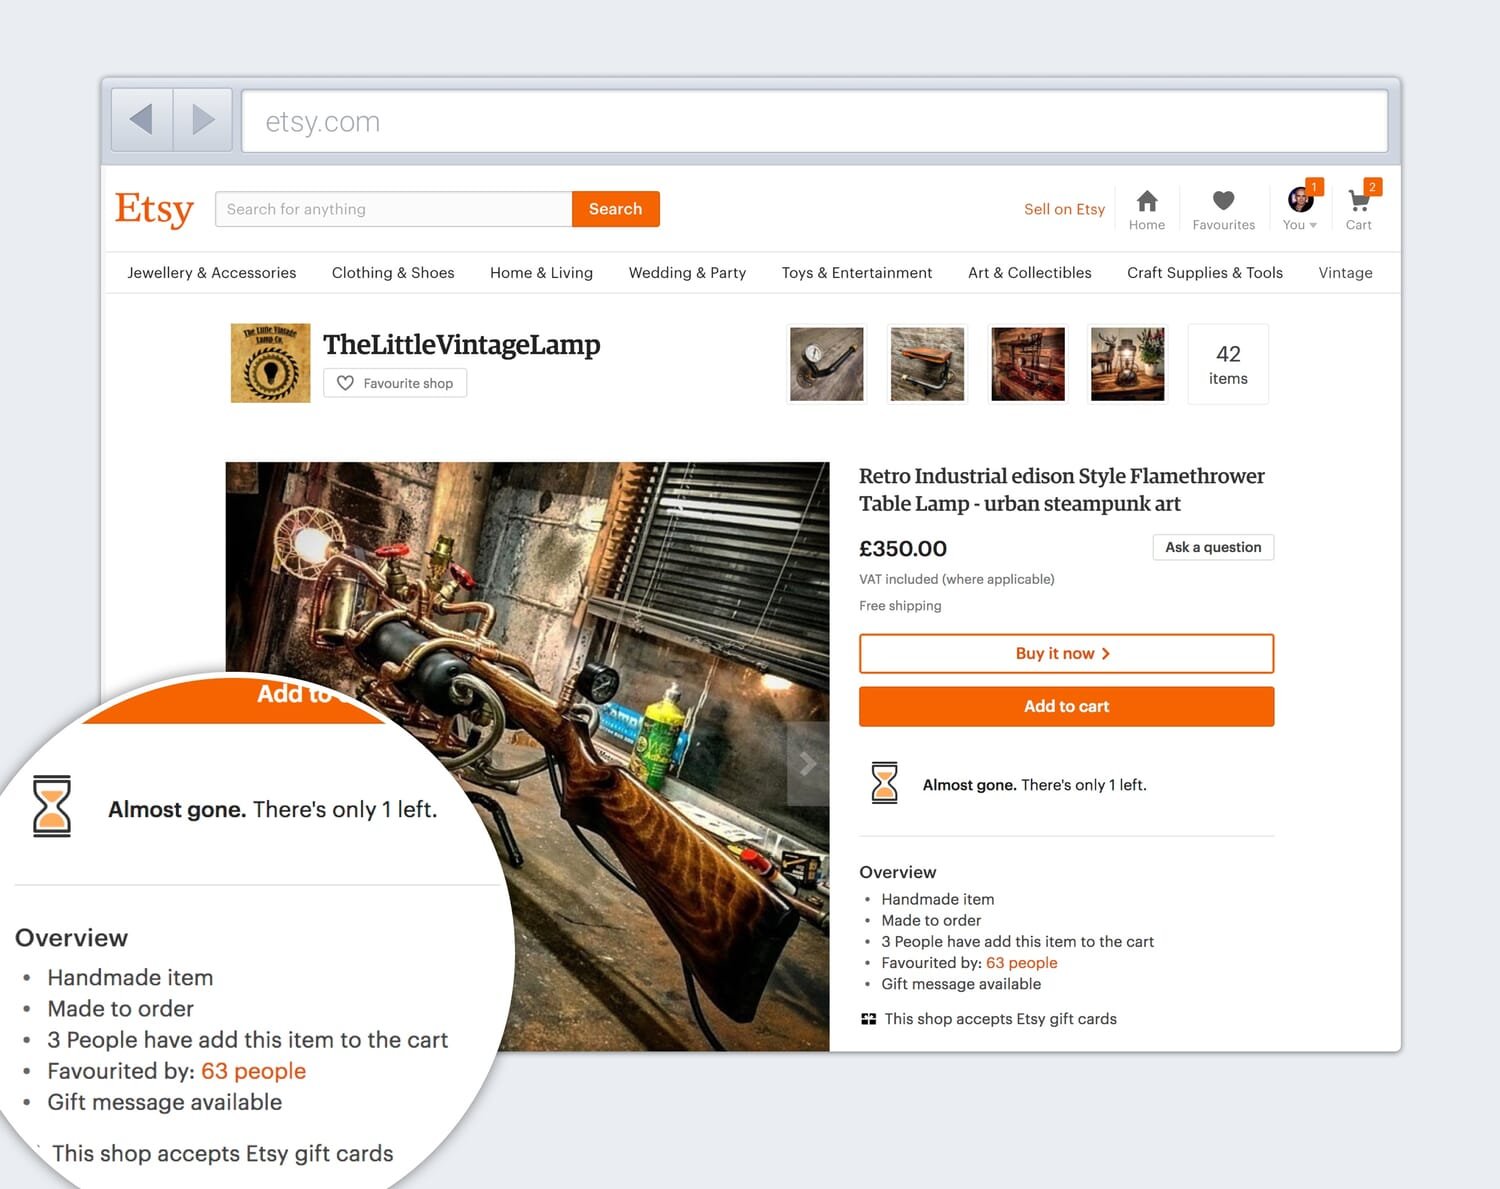
Task: Click the gift card icon beside shop acceptance text
Action: coord(867,1018)
